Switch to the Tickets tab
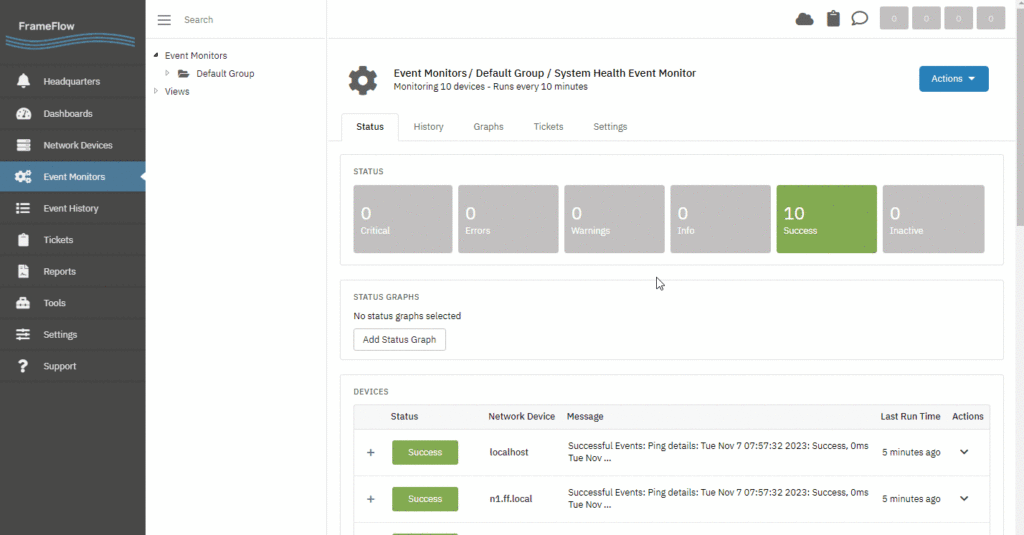The width and height of the screenshot is (1024, 535). tap(548, 127)
